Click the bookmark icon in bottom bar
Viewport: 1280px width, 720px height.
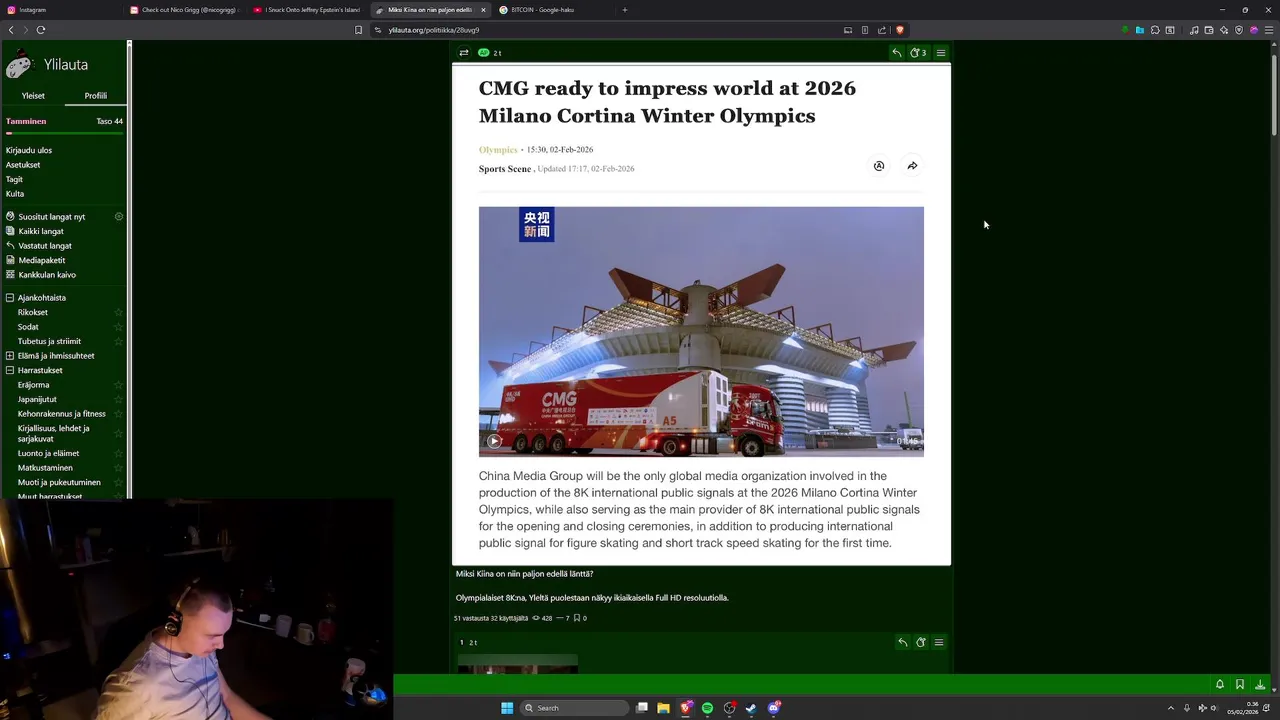click(x=1240, y=685)
